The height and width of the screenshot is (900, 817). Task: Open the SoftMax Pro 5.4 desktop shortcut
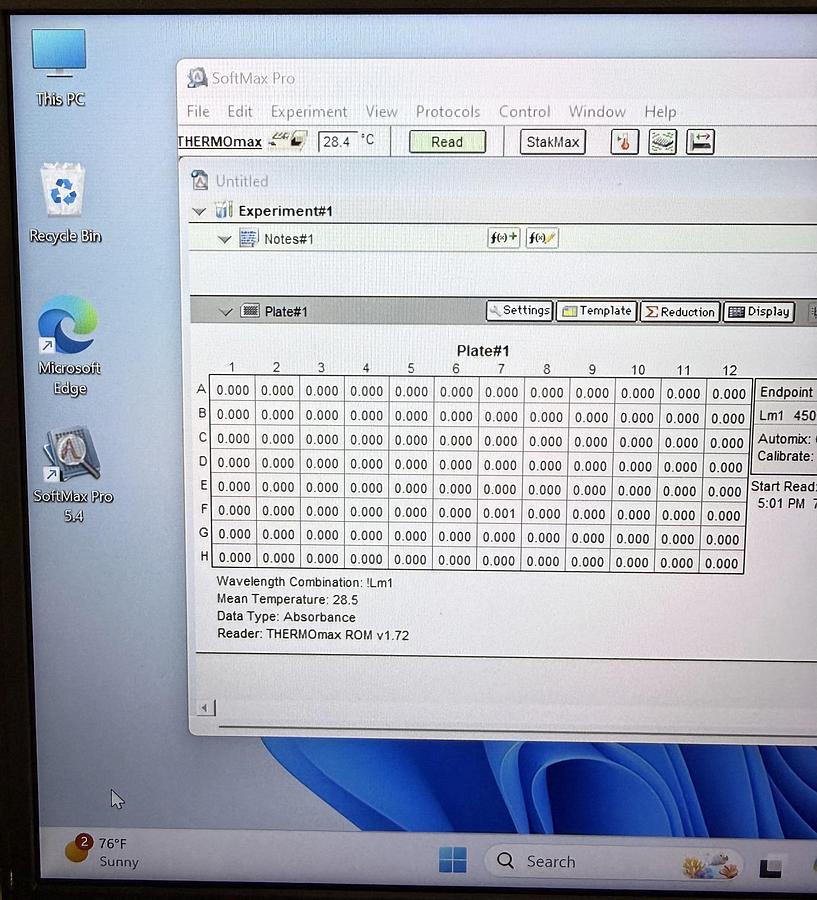pyautogui.click(x=73, y=474)
